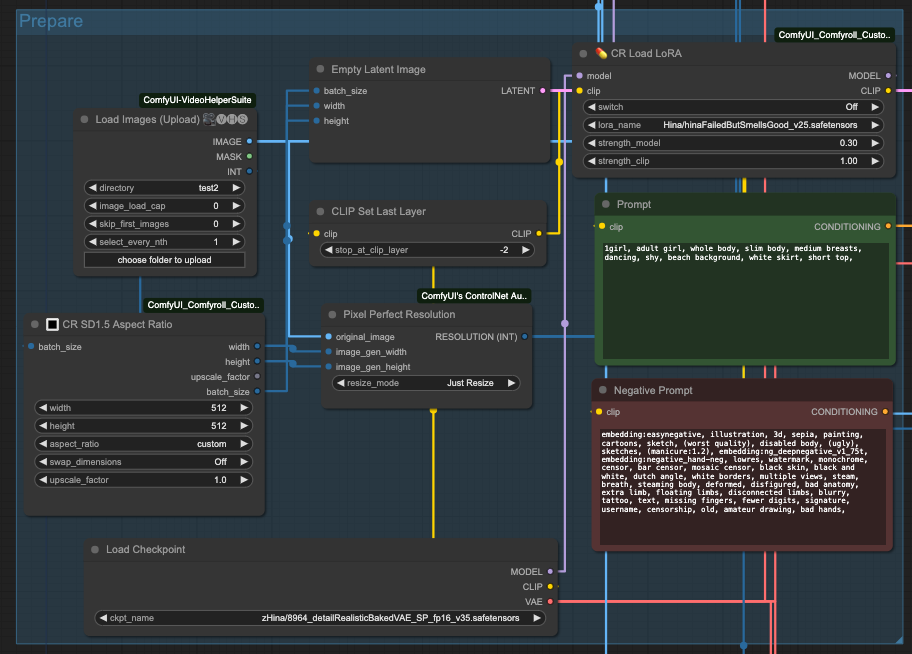This screenshot has height=654, width=912.
Task: Collapse the Empty Latent Image node via its title dot
Action: pos(319,69)
